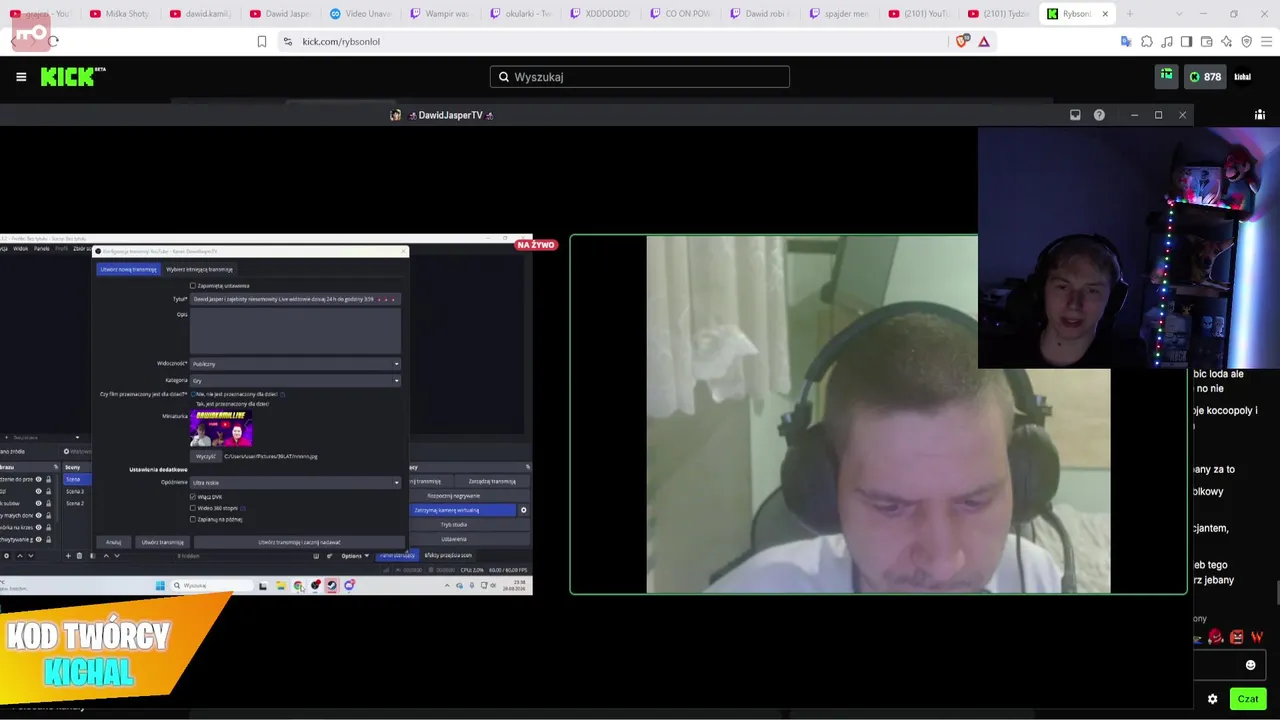The height and width of the screenshot is (720, 1280).
Task: Switch to the Miska Shoty tab
Action: [x=118, y=14]
